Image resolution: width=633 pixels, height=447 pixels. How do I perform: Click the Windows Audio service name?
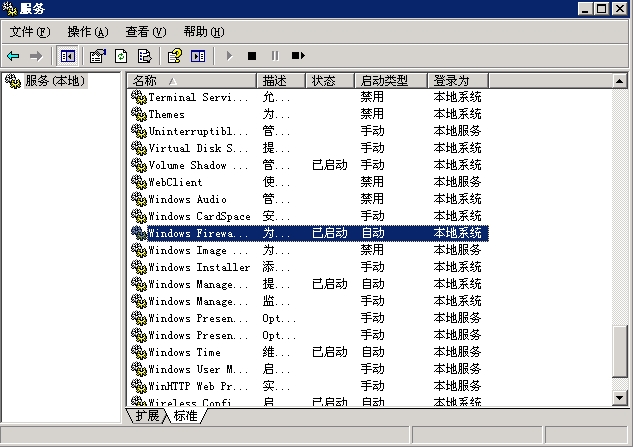(187, 199)
